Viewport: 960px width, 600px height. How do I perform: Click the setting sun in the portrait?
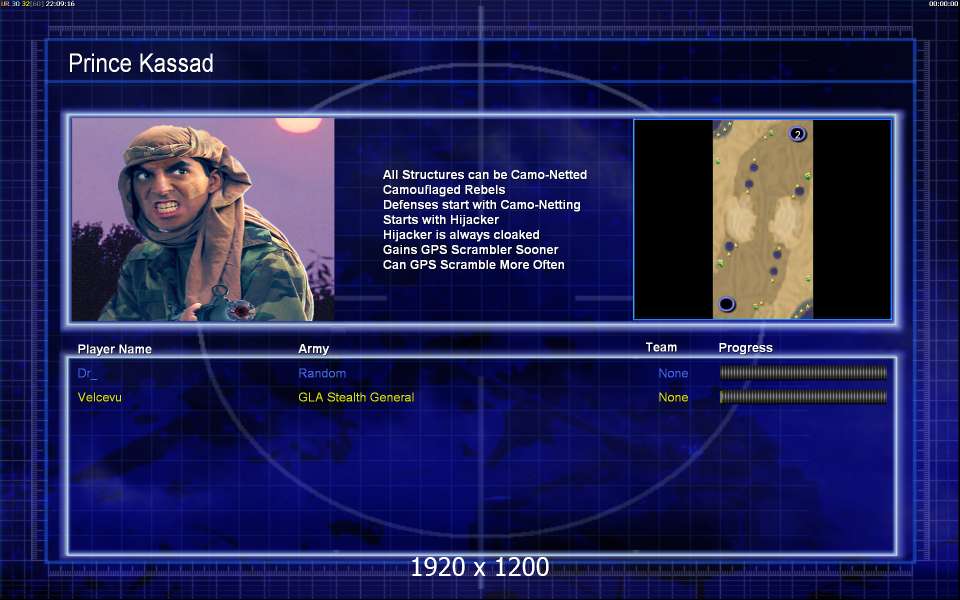click(x=298, y=125)
